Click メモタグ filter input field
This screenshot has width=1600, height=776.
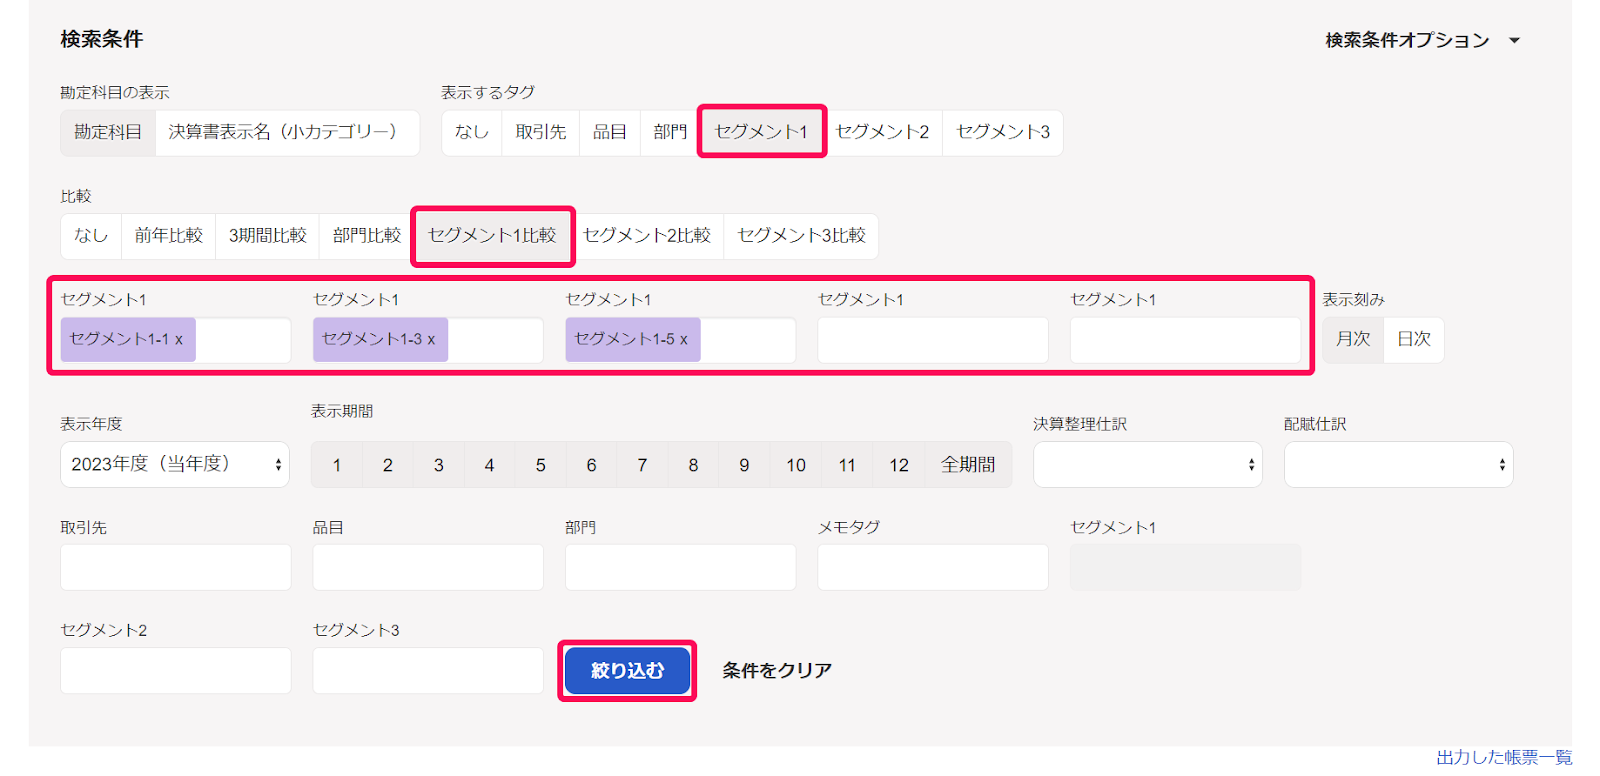933,567
